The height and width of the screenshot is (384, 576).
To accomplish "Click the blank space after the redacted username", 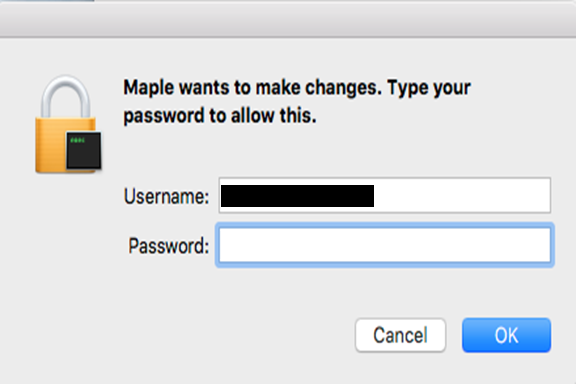I will [x=461, y=195].
